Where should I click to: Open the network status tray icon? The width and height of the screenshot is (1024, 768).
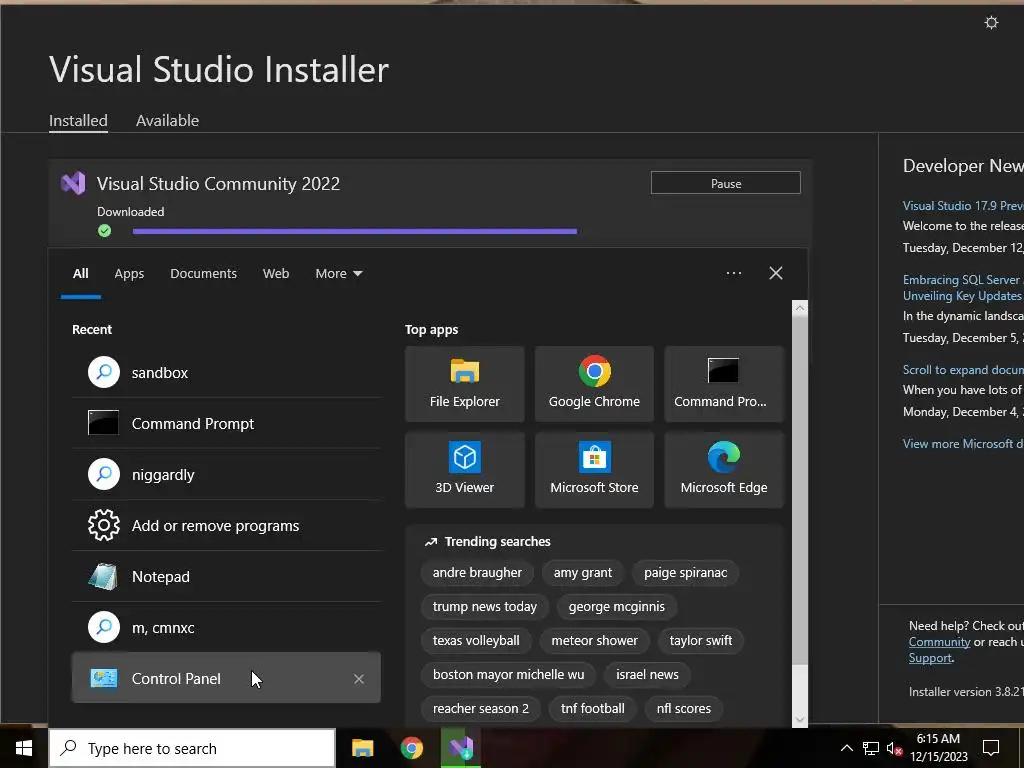pyautogui.click(x=871, y=748)
